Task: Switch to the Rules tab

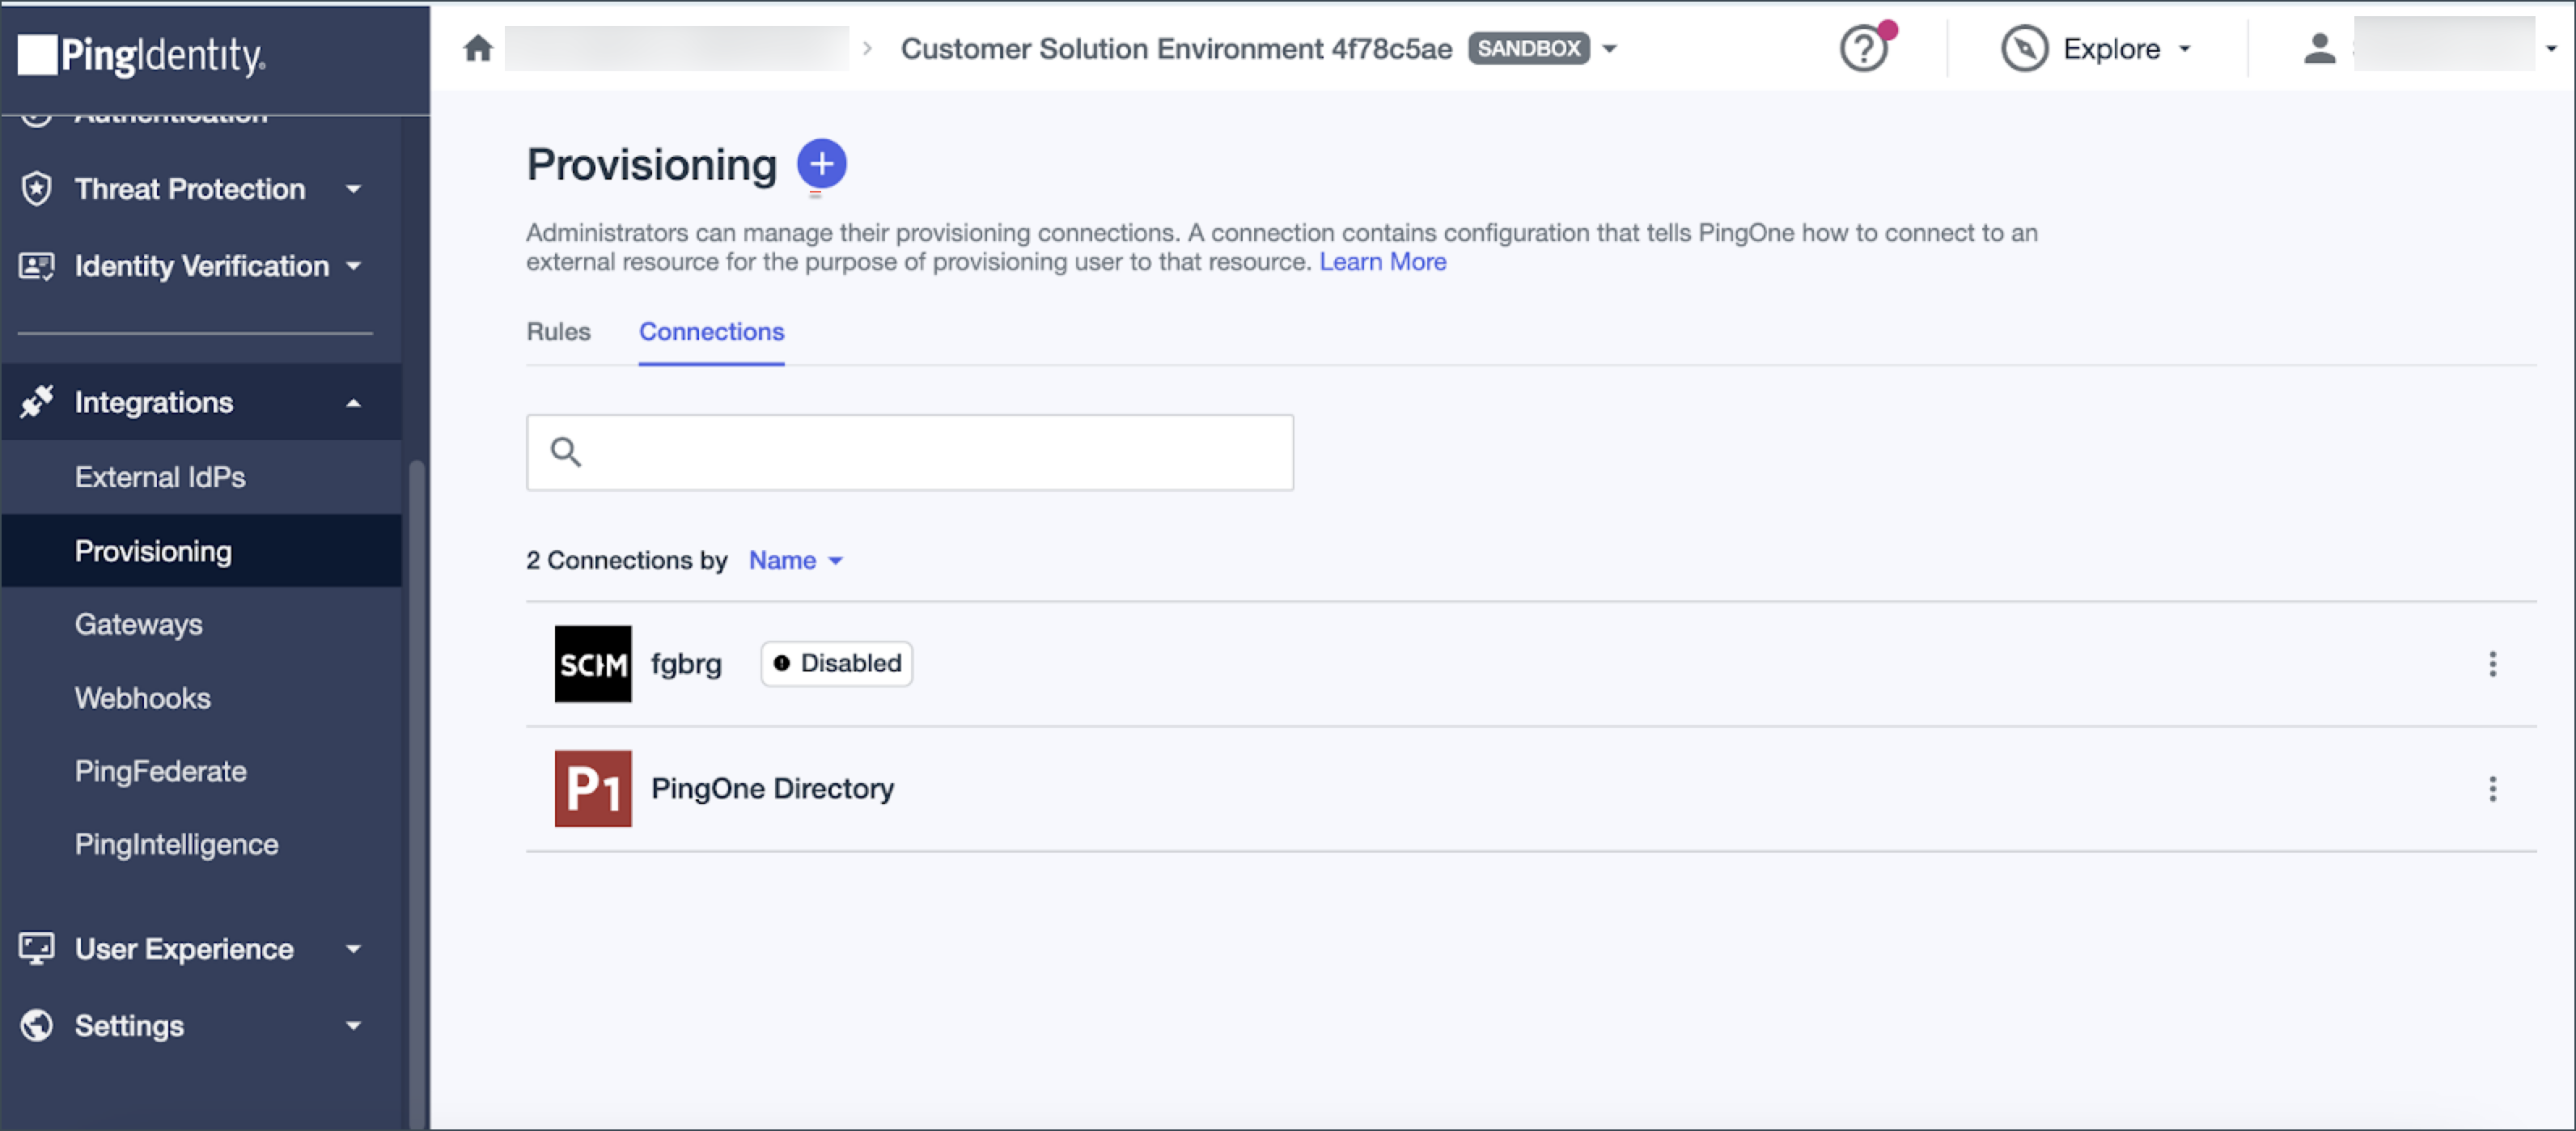Action: tap(558, 330)
